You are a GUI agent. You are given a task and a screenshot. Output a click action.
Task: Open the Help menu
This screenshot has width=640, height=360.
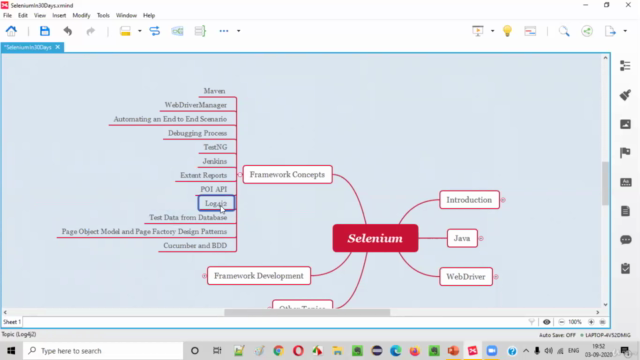(x=149, y=16)
